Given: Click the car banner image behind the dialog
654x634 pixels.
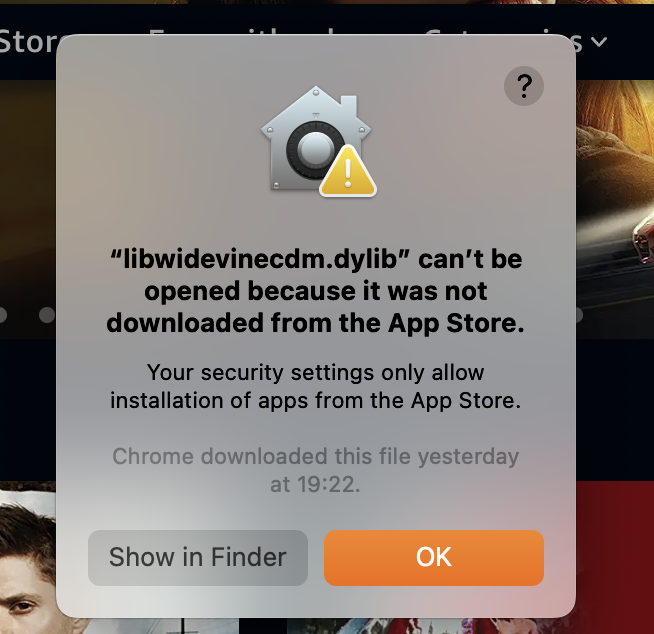Looking at the screenshot, I should pos(615,209).
